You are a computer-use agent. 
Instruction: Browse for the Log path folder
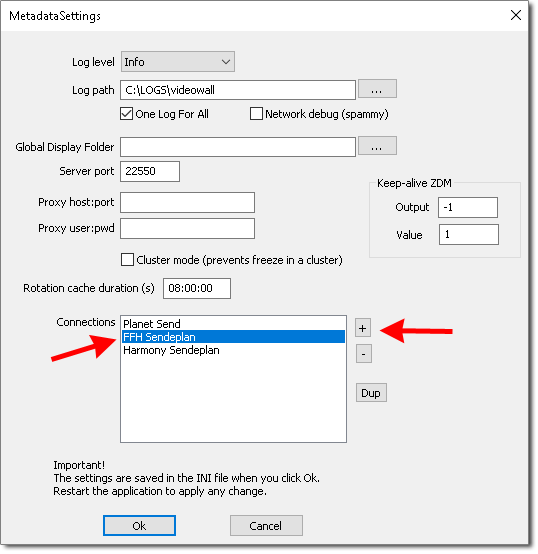(377, 89)
